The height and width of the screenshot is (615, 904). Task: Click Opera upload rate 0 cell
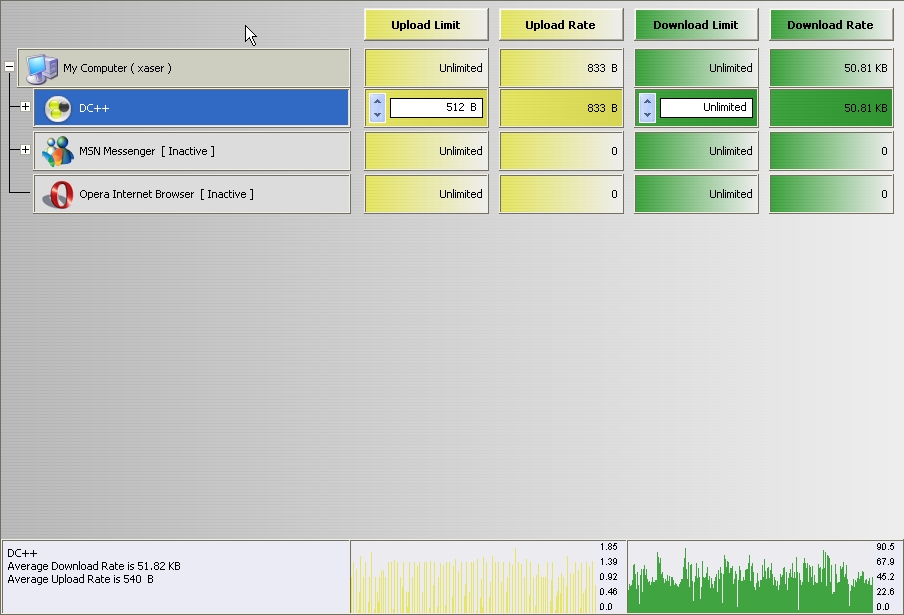561,194
